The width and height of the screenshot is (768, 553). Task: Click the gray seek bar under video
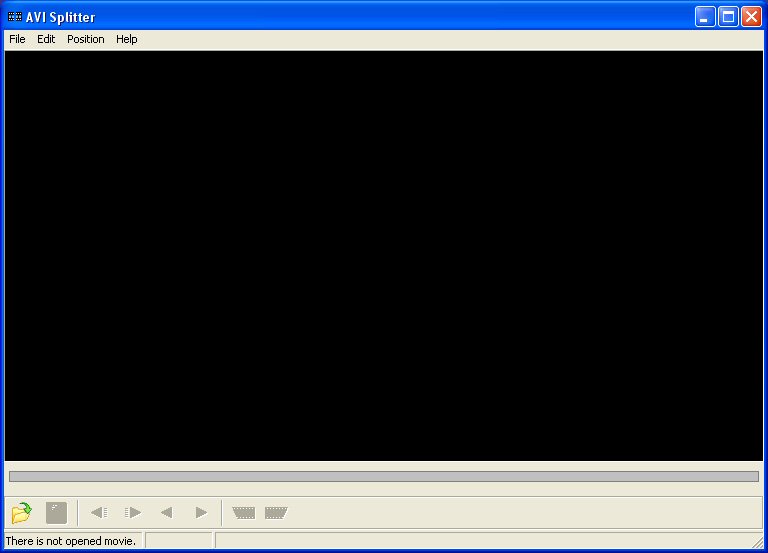coord(384,477)
